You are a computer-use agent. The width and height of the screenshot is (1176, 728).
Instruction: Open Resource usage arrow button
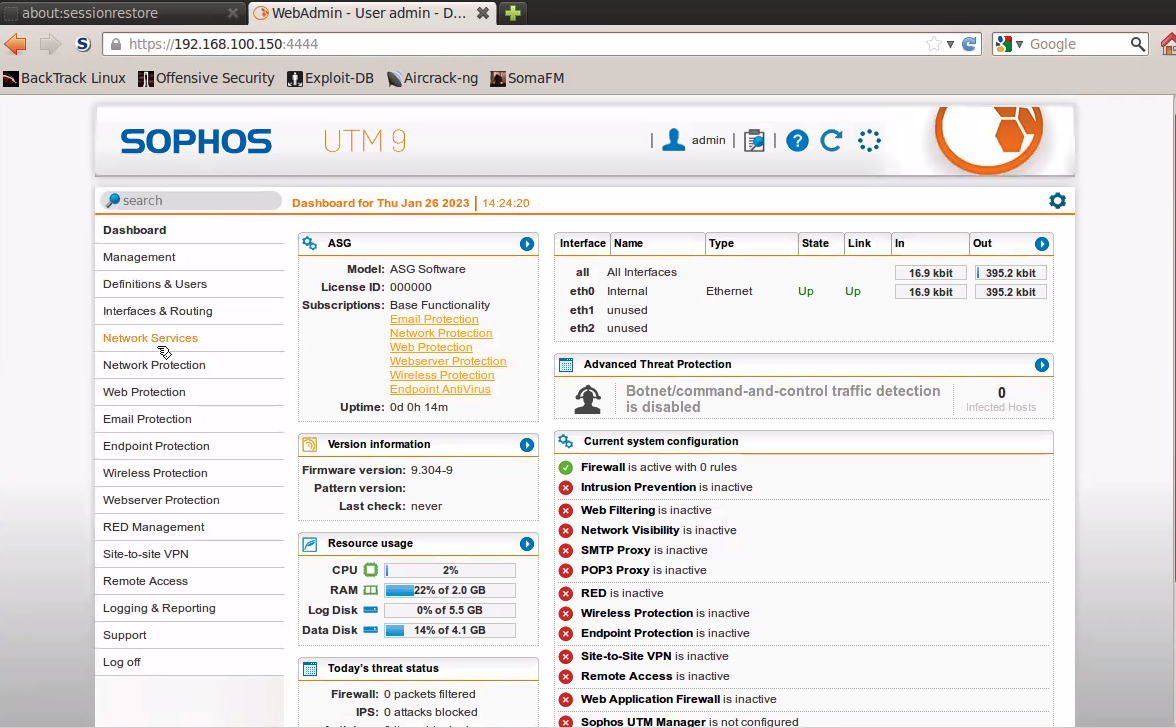[x=526, y=544]
